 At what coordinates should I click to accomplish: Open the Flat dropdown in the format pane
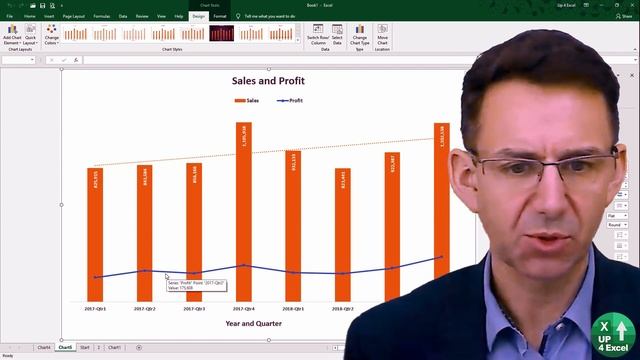coord(617,216)
